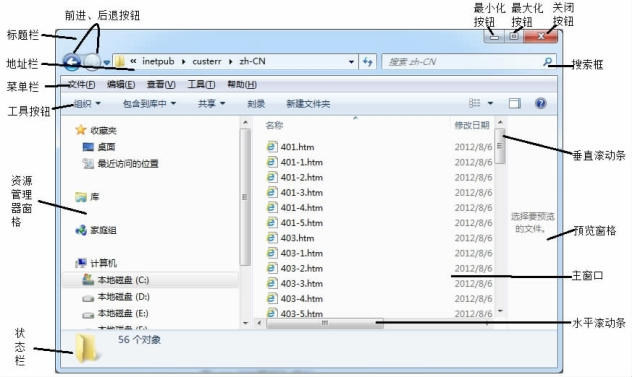
Task: Toggle the preview pane button
Action: pyautogui.click(x=515, y=104)
